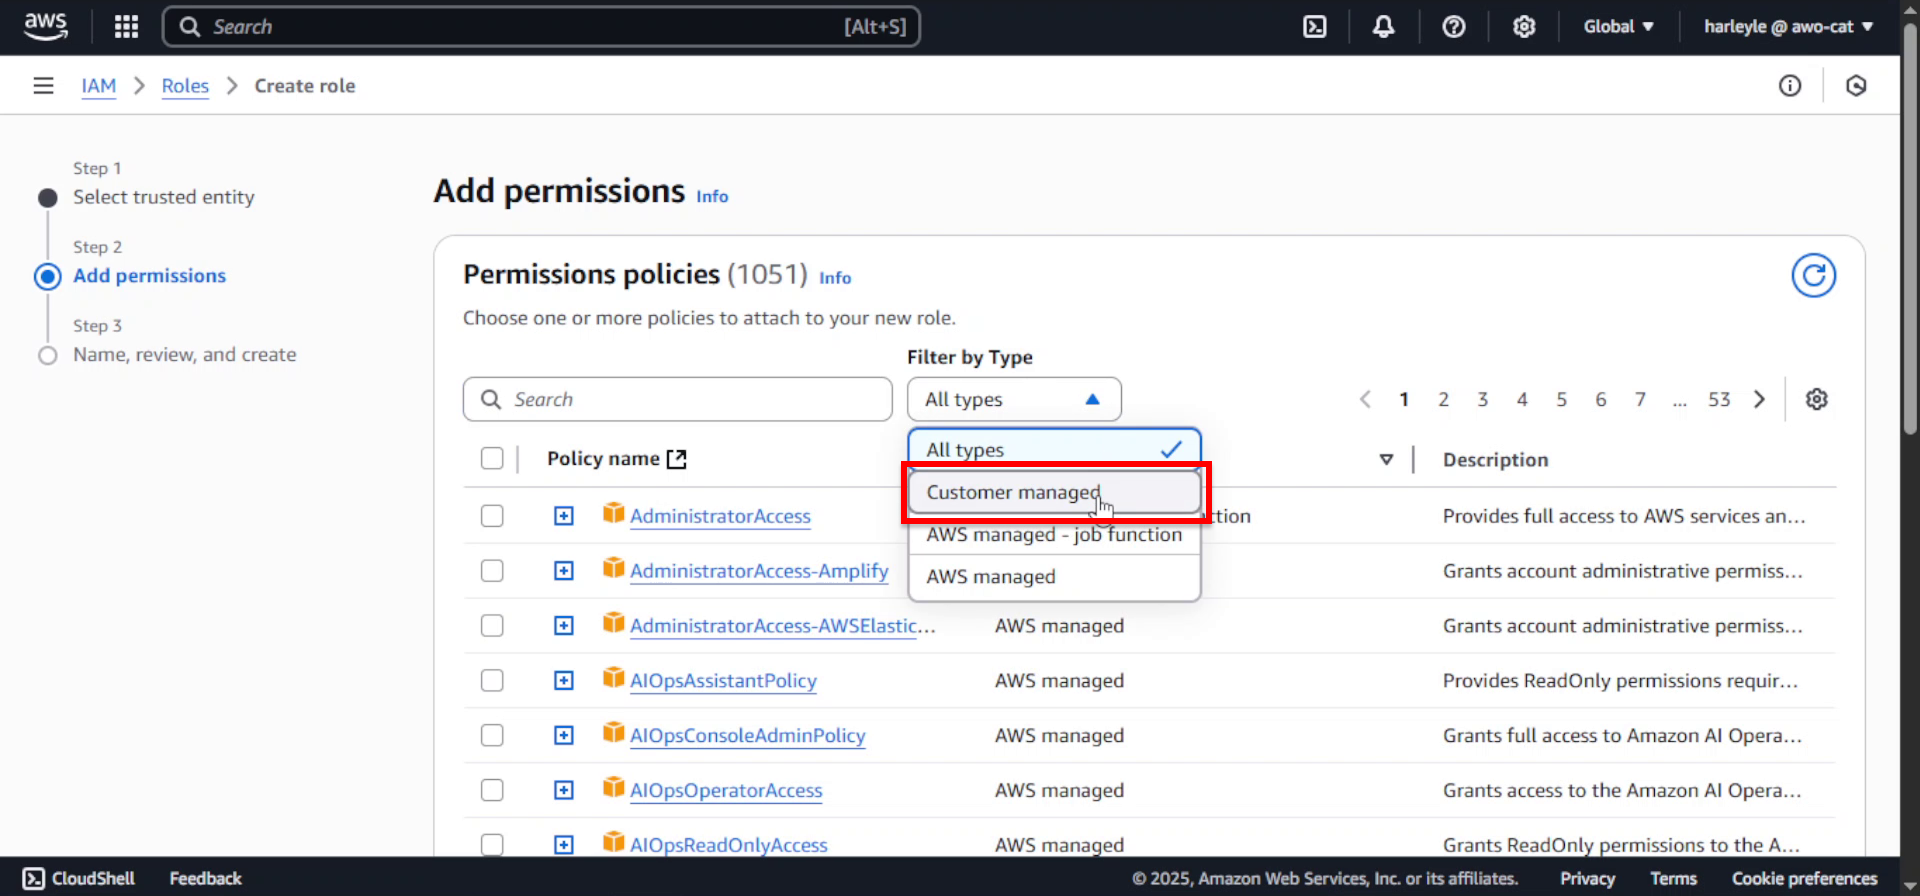Select all policies header checkbox
This screenshot has width=1920, height=896.
tap(492, 458)
